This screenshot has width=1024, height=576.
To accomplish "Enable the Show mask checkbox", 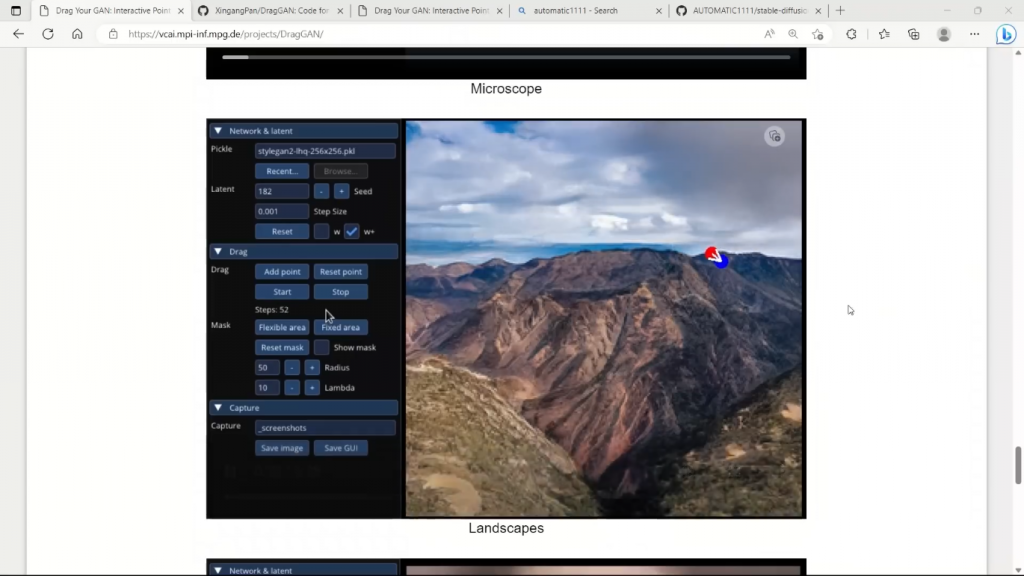I will (x=321, y=347).
